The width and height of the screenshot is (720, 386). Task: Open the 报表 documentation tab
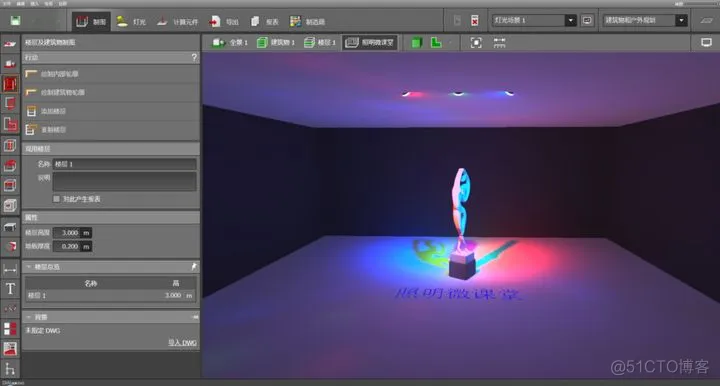pos(265,22)
